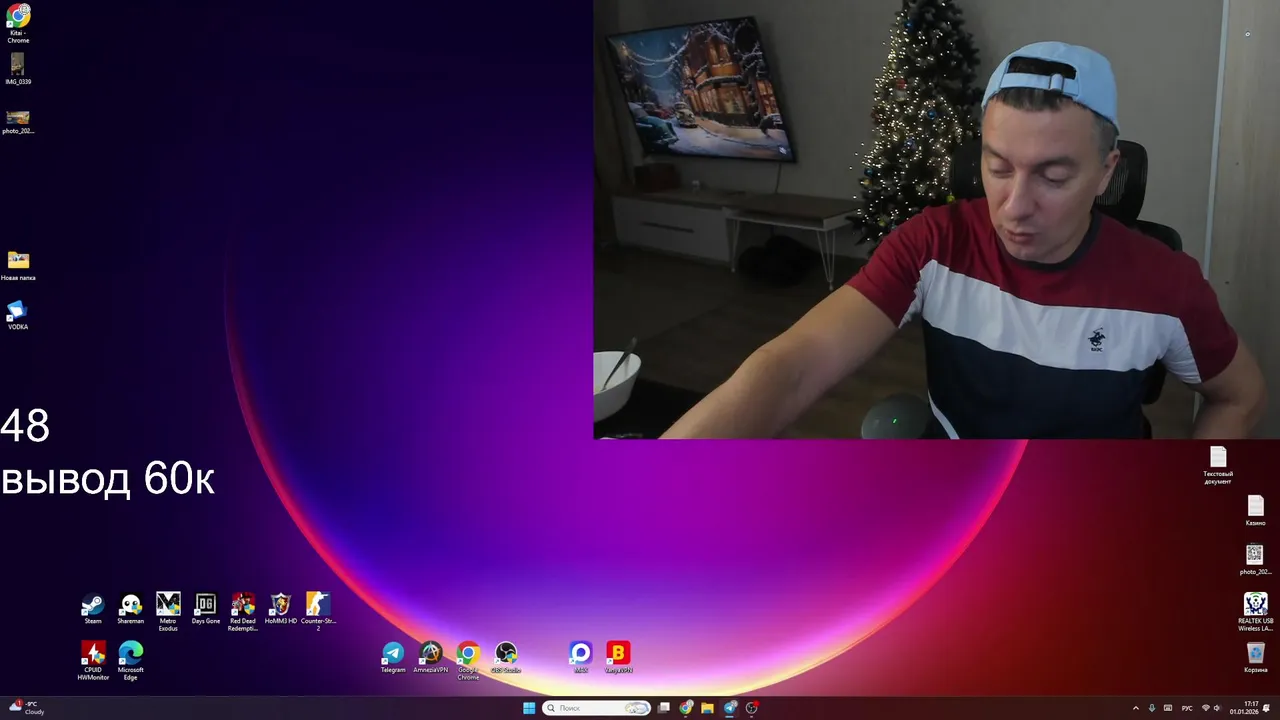Switch to Chrome on the taskbar

click(686, 708)
